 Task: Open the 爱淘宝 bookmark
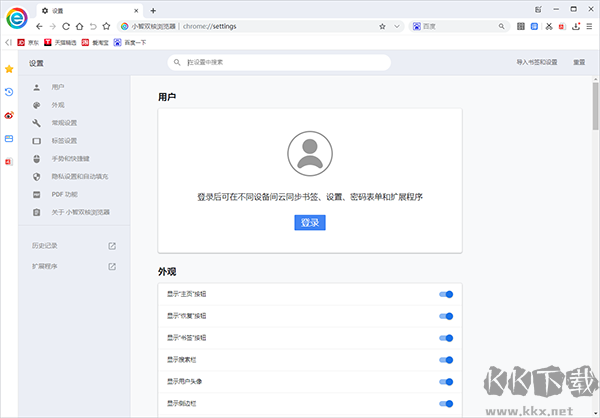click(95, 42)
